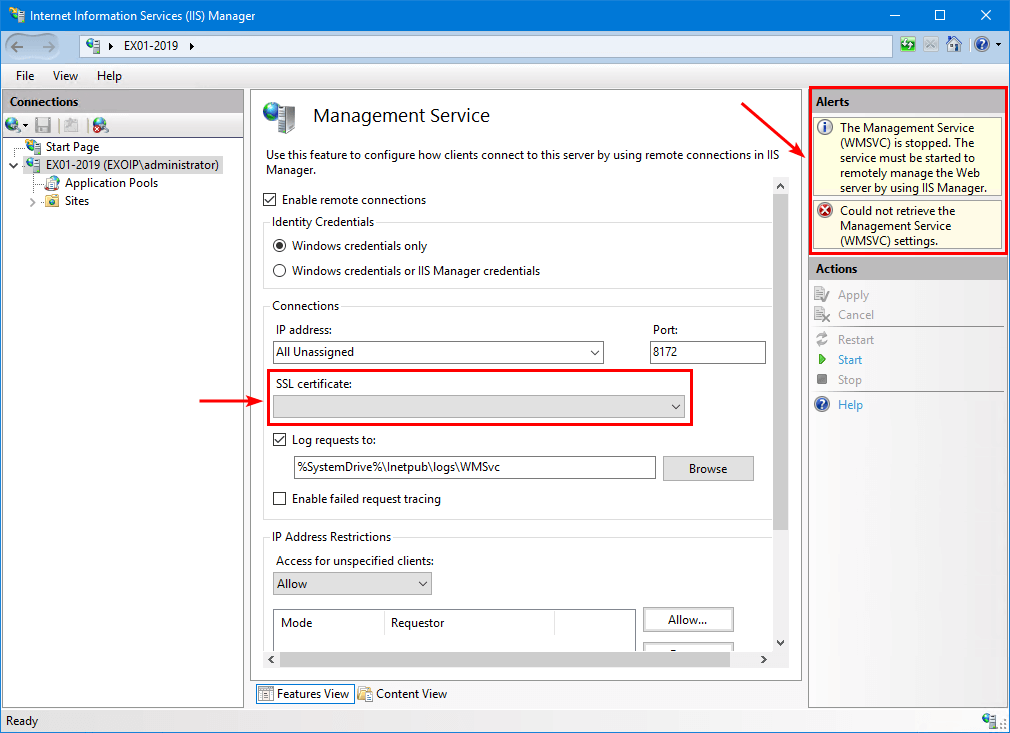Click the Start Page icon in tree

34,147
